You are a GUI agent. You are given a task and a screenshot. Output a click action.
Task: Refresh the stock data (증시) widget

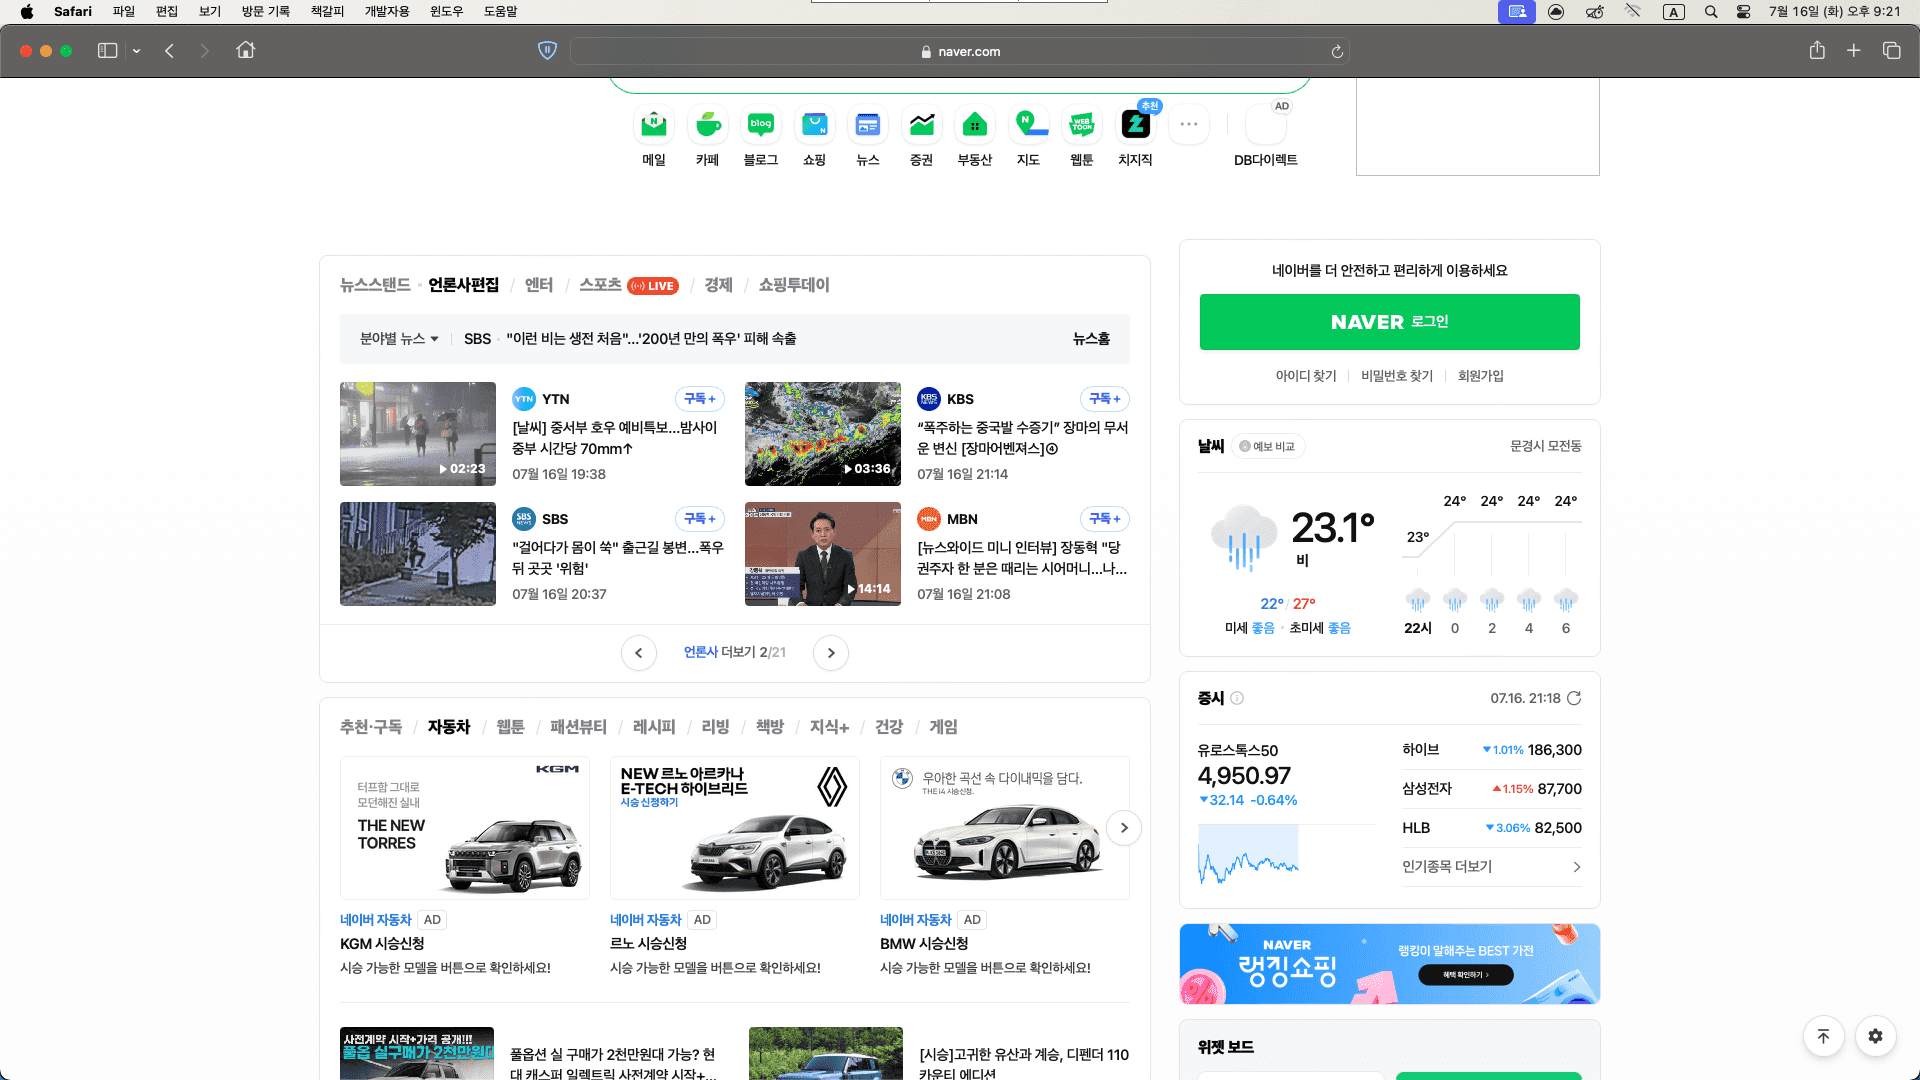pos(1574,698)
